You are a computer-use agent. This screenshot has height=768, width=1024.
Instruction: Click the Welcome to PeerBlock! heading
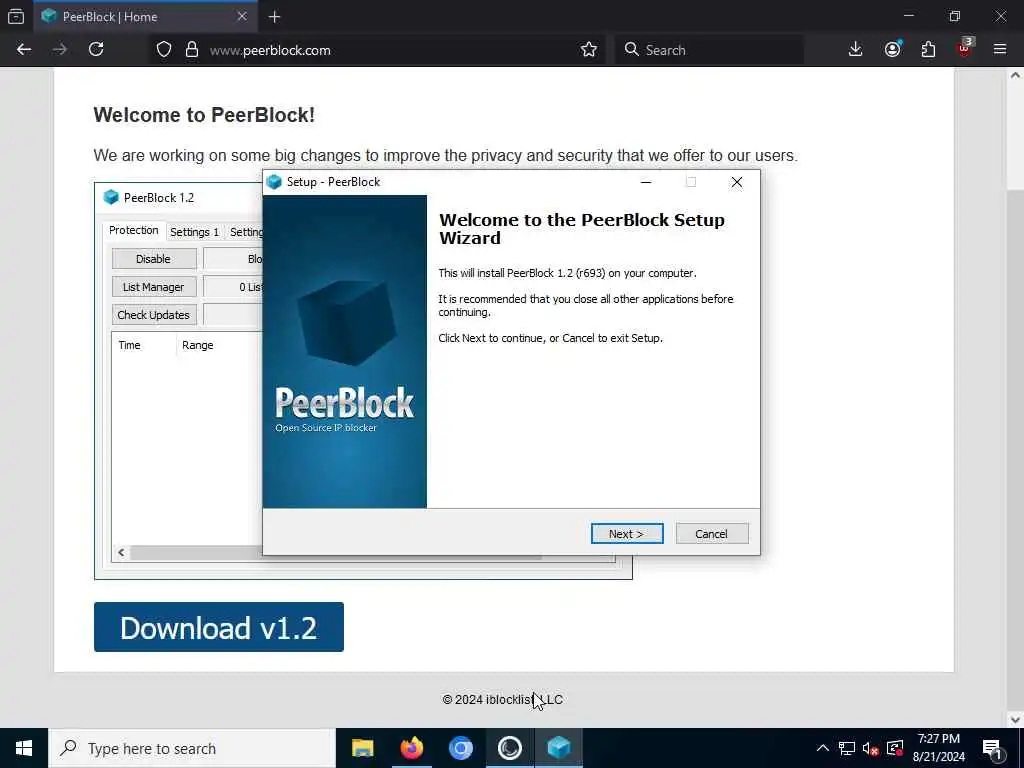click(x=204, y=115)
